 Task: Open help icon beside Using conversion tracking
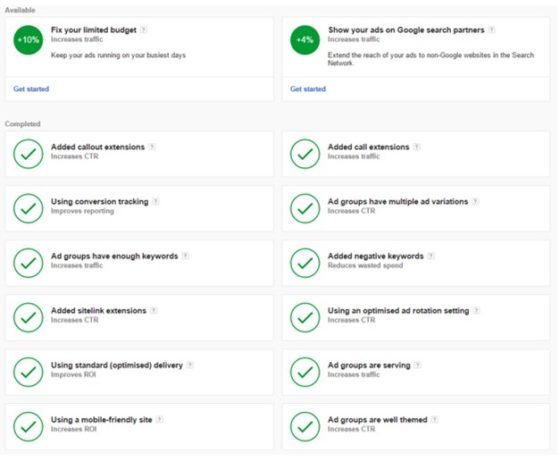[x=155, y=201]
